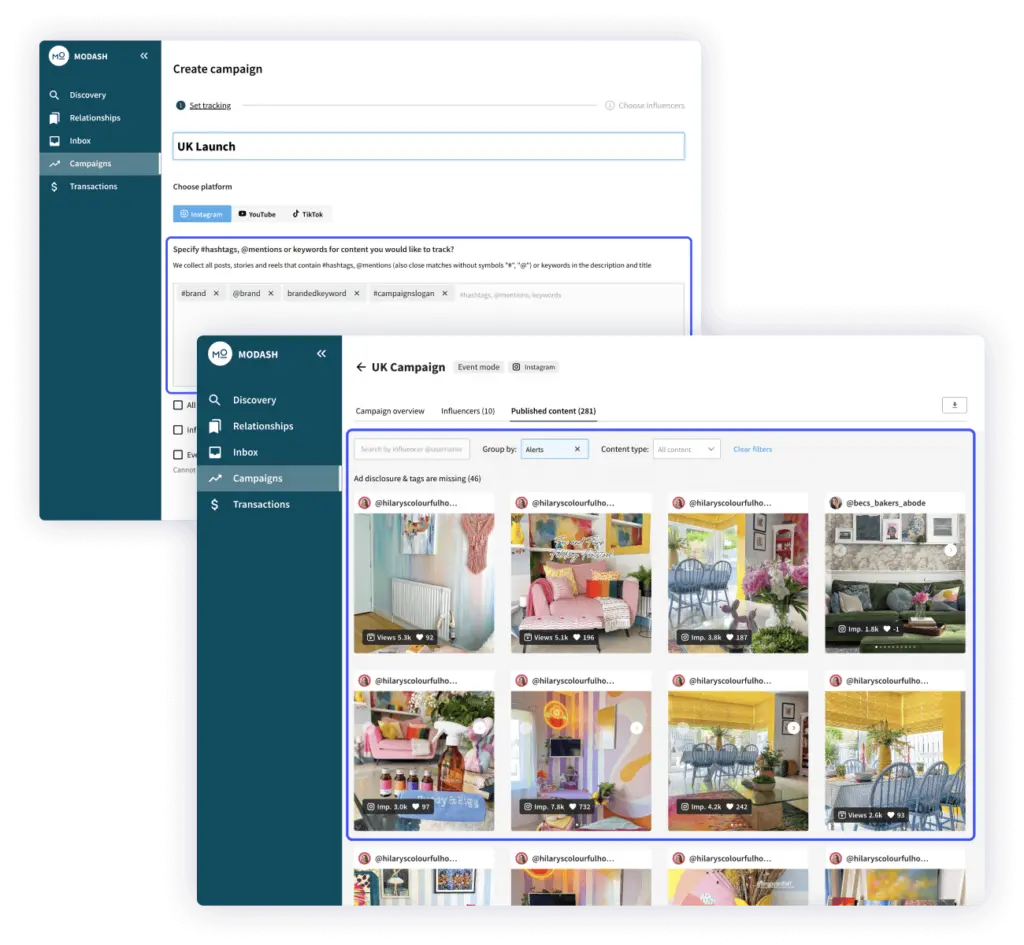Tick the first checkbox below the hashtags box
The width and height of the screenshot is (1024, 945).
178,405
